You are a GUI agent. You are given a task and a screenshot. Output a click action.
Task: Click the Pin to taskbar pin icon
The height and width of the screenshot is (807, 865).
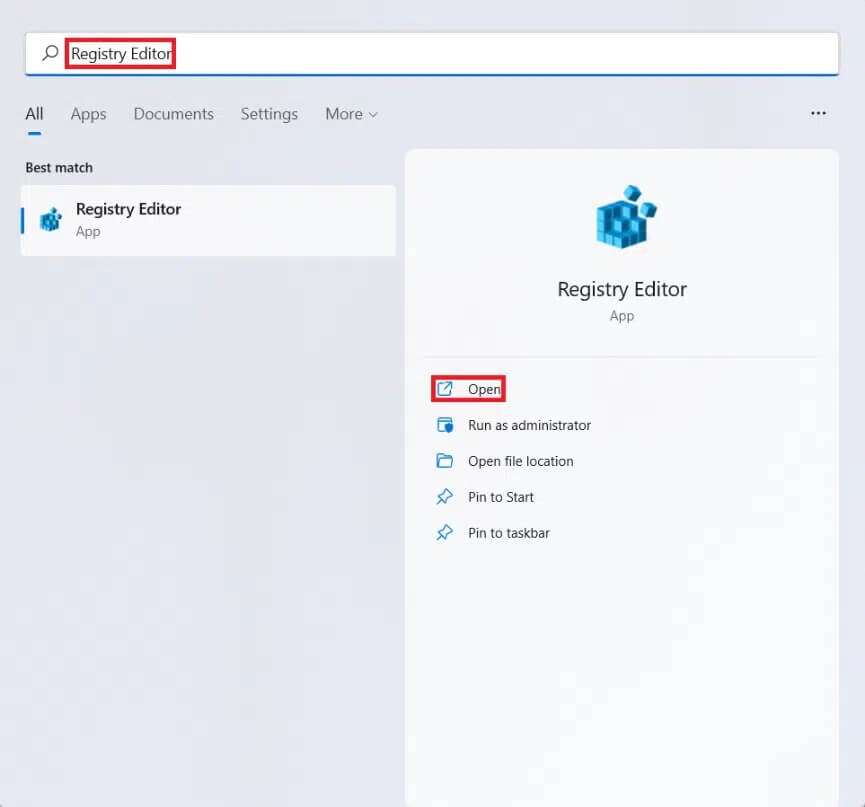445,532
